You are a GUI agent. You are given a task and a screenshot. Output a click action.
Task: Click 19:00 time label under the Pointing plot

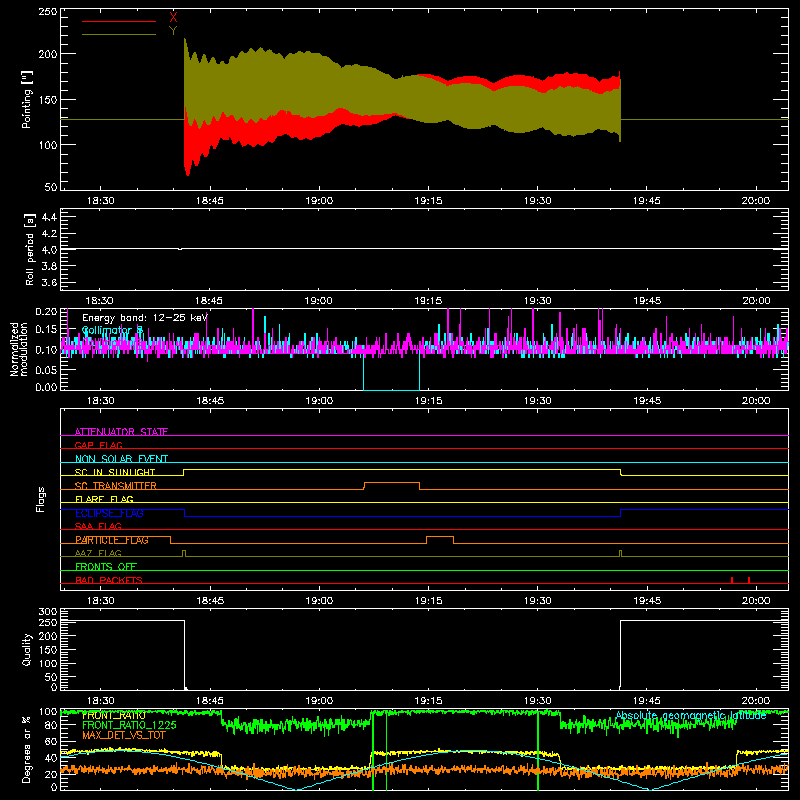[x=319, y=201]
